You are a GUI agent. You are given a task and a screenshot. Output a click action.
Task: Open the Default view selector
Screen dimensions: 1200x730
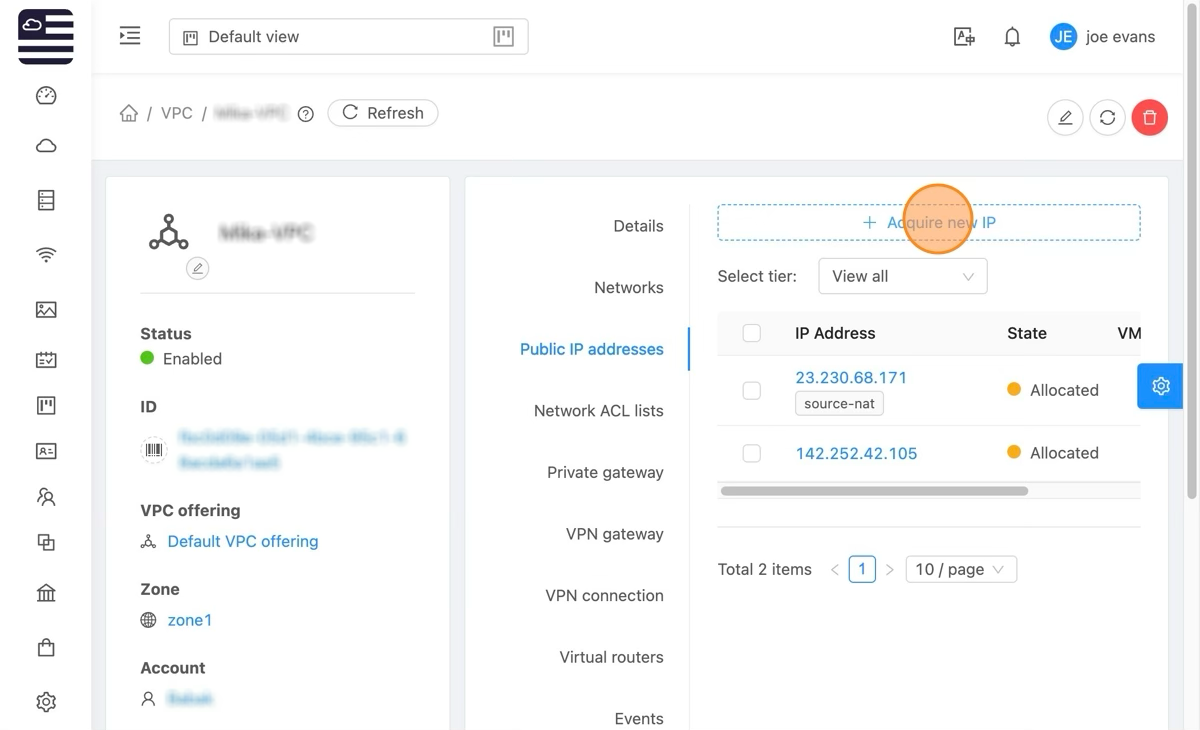point(348,37)
